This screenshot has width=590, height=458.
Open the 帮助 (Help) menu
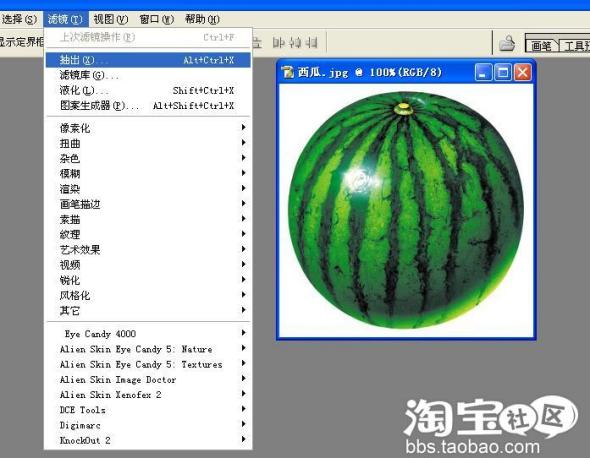pyautogui.click(x=202, y=19)
